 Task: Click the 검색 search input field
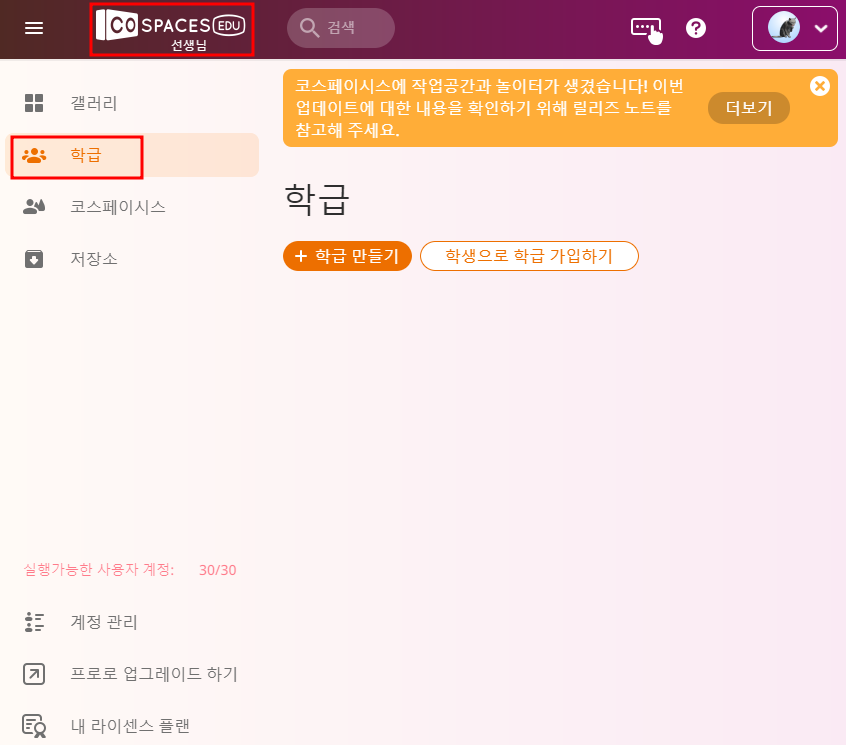point(345,28)
